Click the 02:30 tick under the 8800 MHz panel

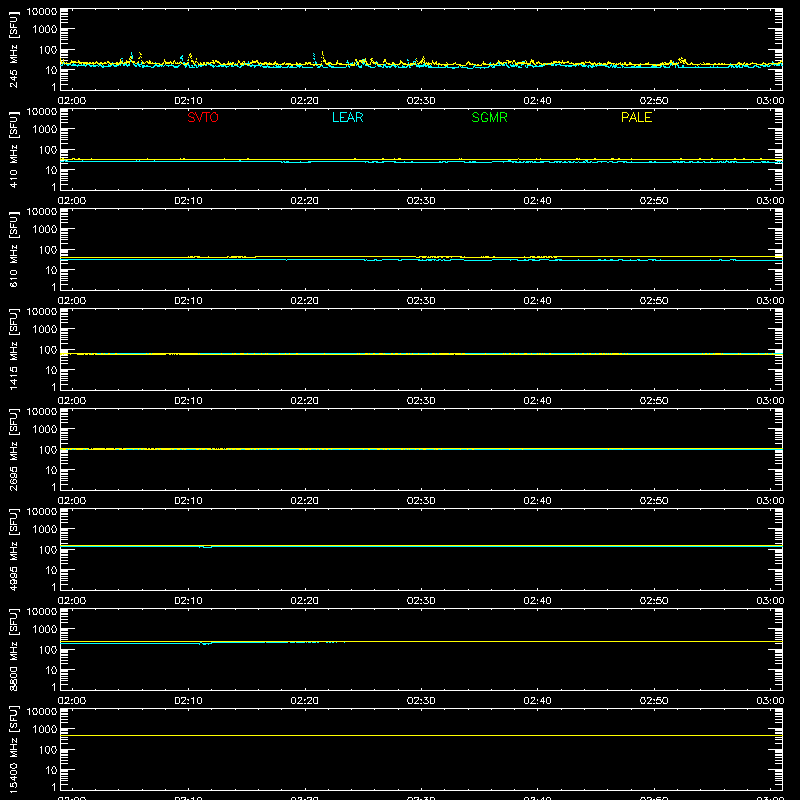tap(421, 701)
